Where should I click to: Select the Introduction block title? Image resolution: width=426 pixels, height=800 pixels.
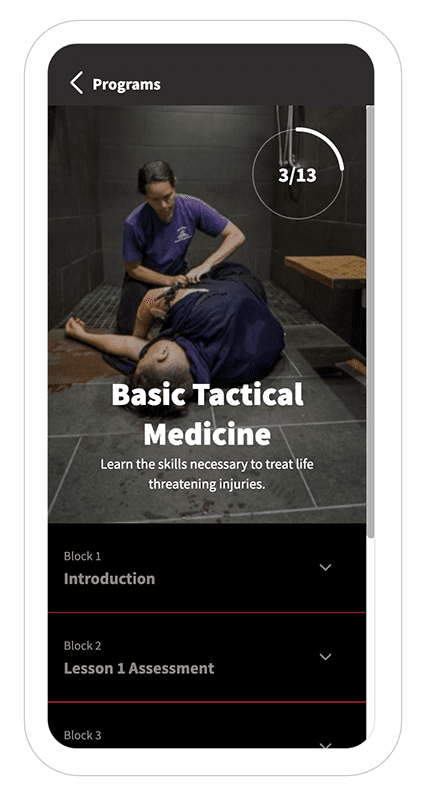coord(109,579)
